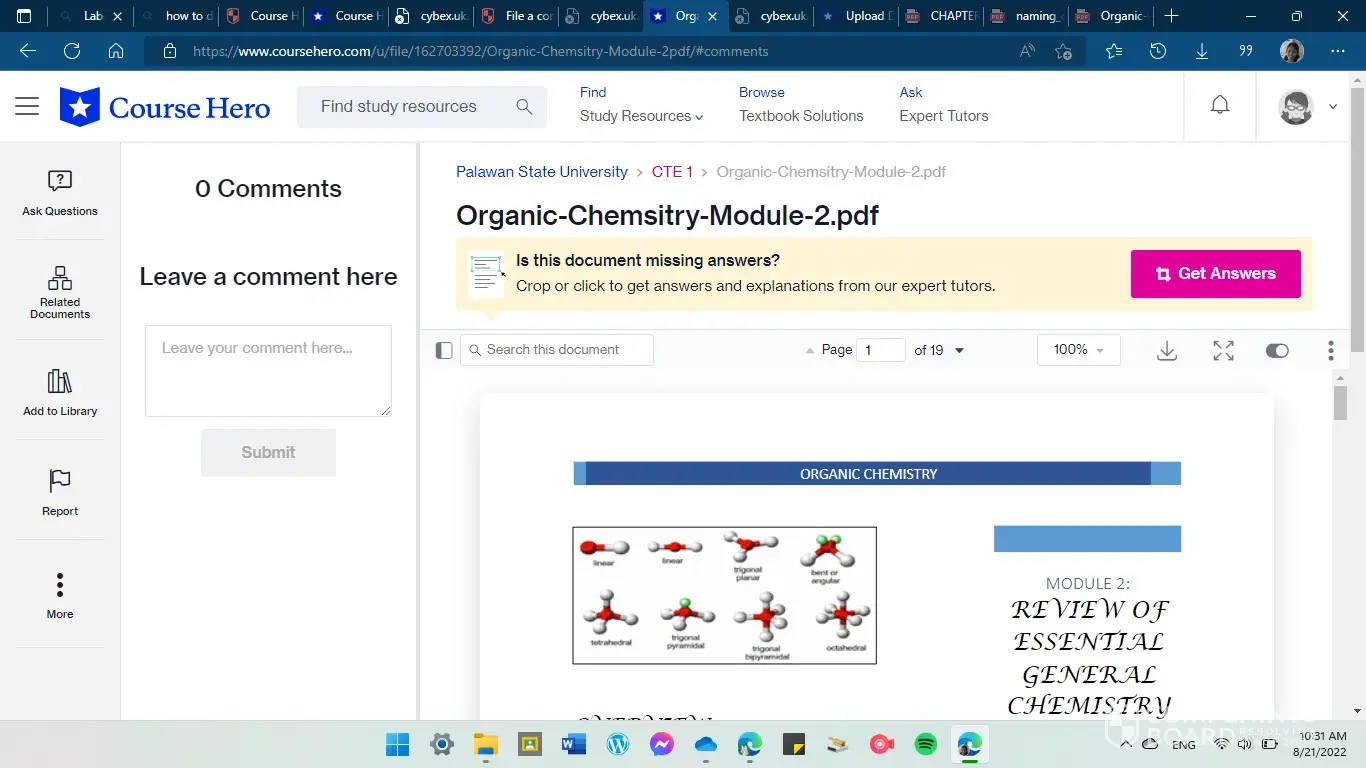The width and height of the screenshot is (1366, 768).
Task: Download the document using the download icon
Action: (x=1167, y=350)
